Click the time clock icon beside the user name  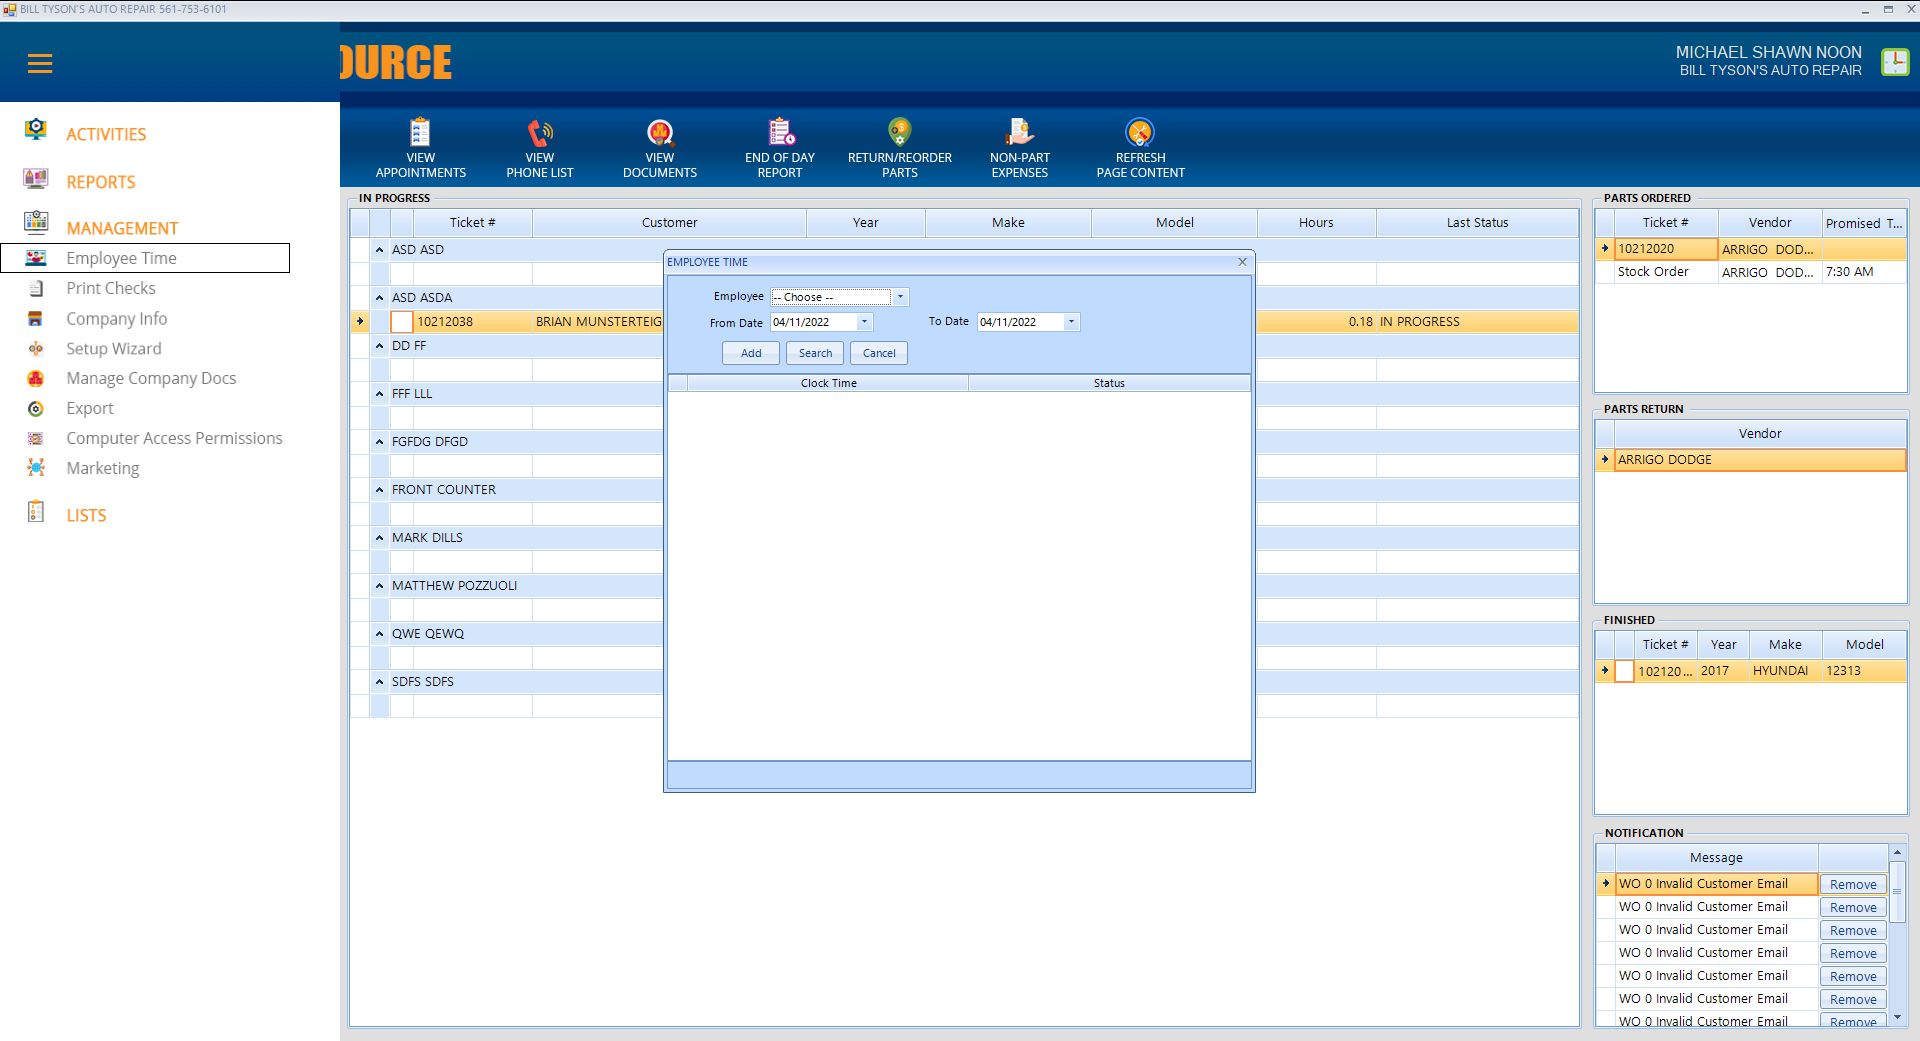[x=1894, y=62]
